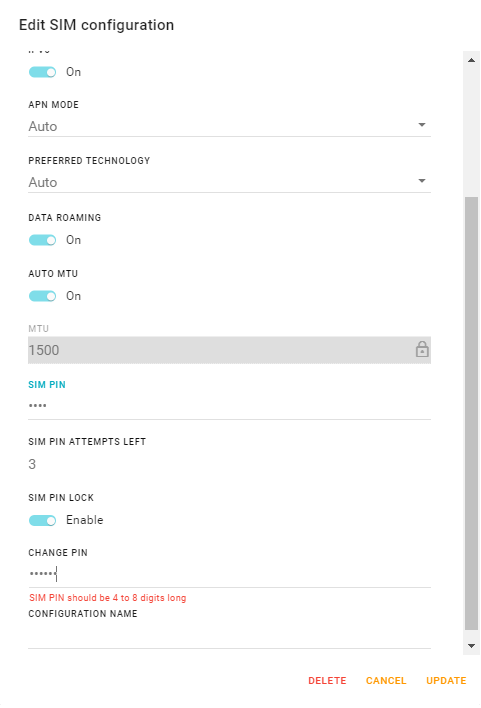The height and width of the screenshot is (708, 481).
Task: Click the scrollbar up arrow
Action: point(471,60)
